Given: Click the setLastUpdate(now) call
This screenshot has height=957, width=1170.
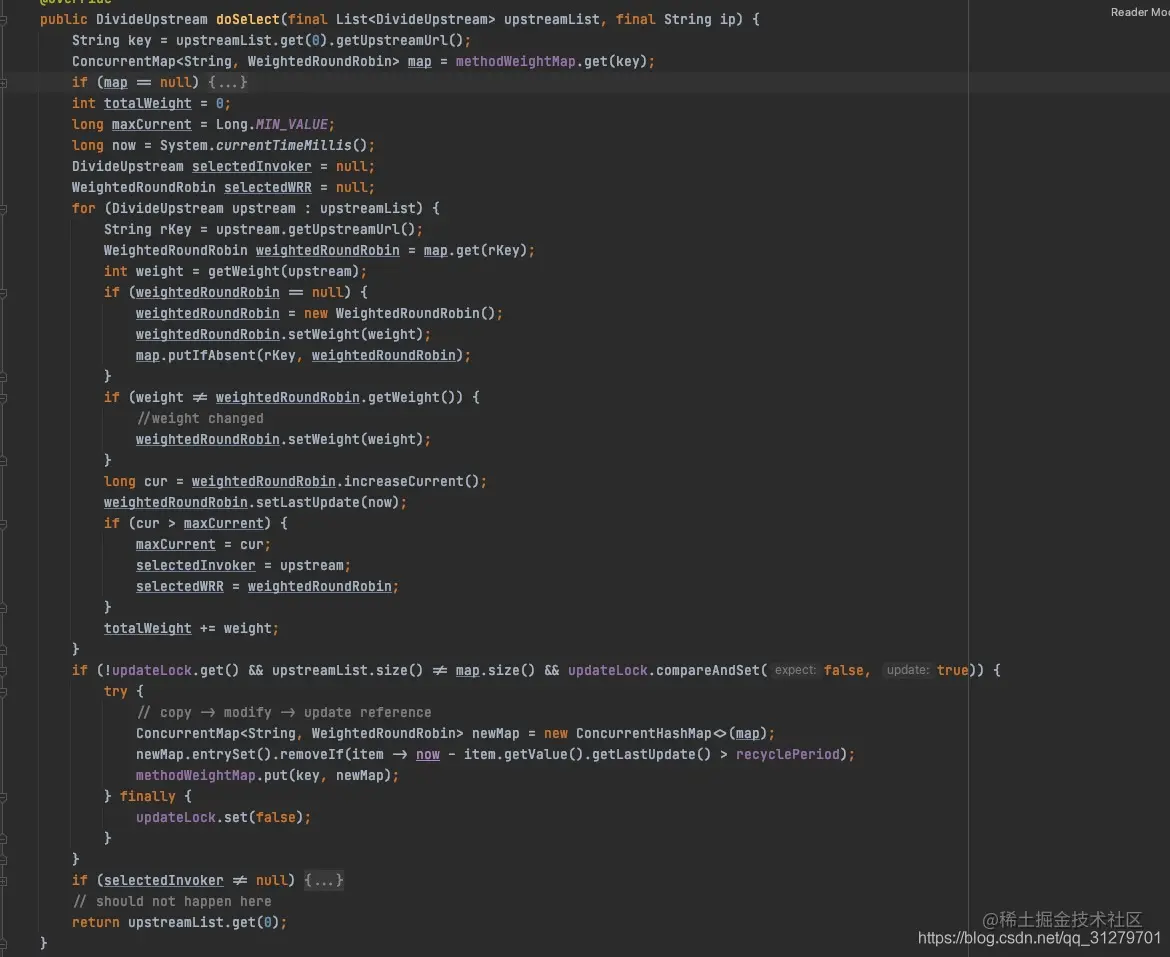Looking at the screenshot, I should 328,502.
